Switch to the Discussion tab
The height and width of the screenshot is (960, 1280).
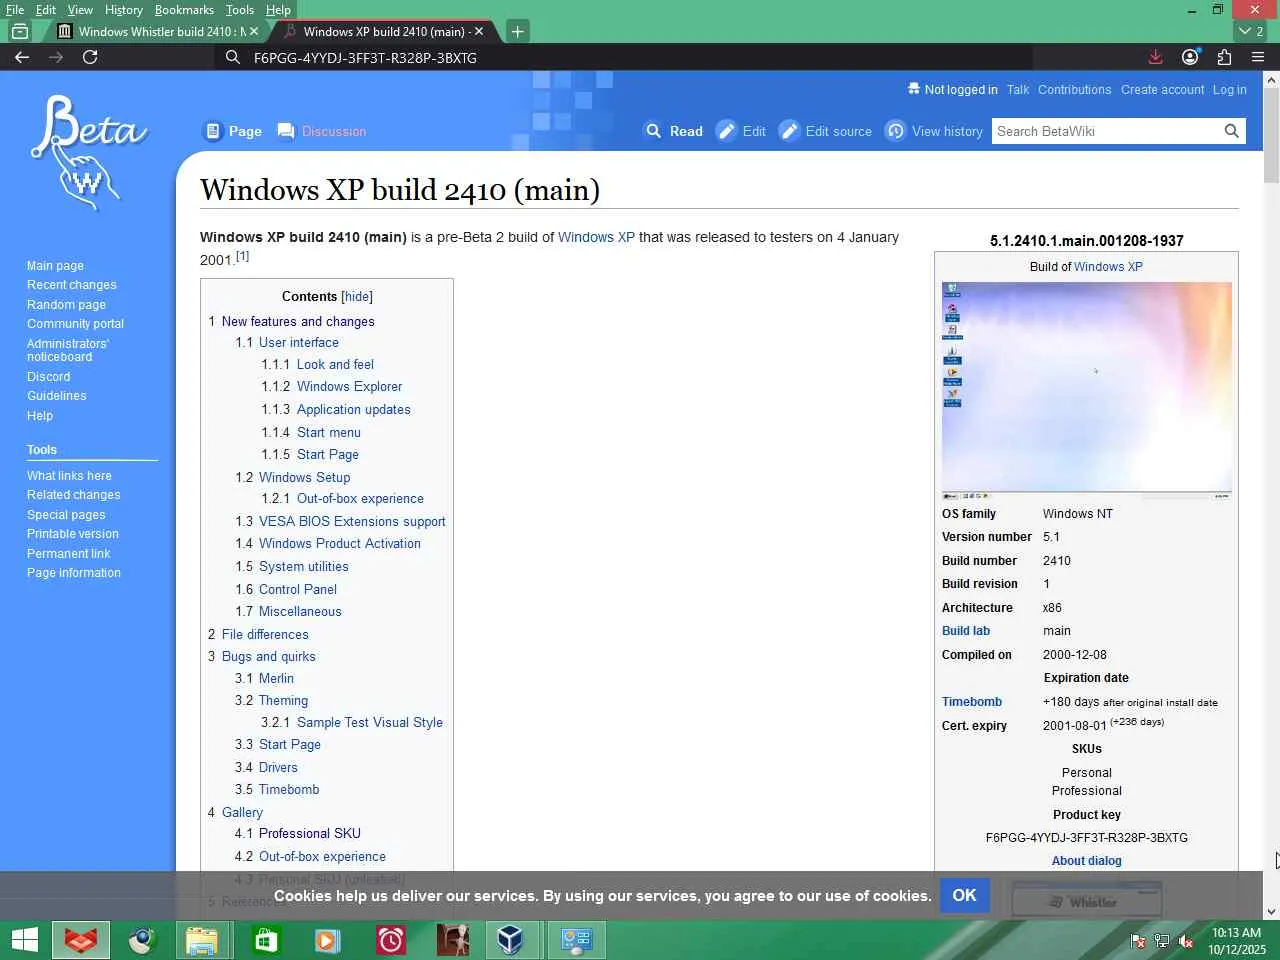[x=322, y=131]
